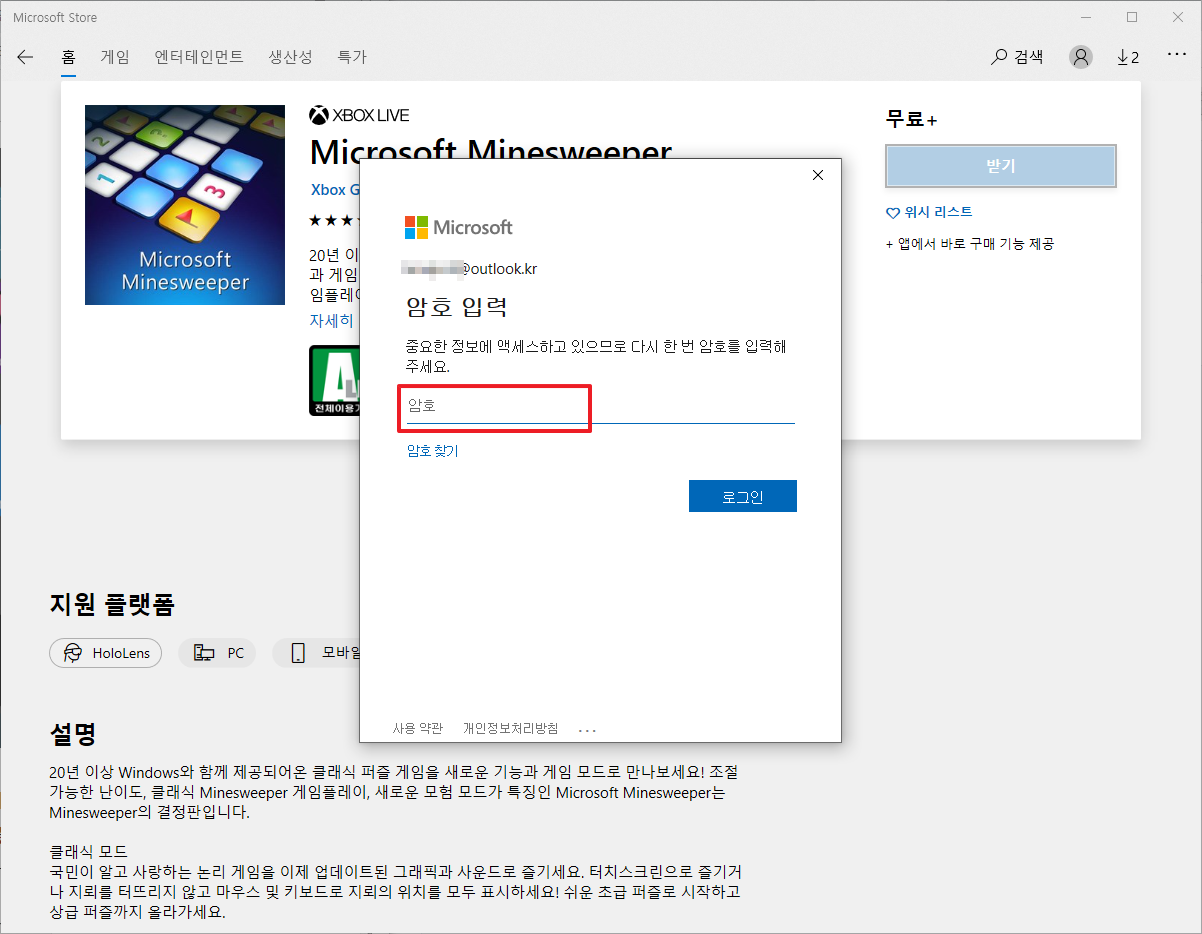The image size is (1202, 934).
Task: Go back with the arrow icon
Action: pos(25,57)
